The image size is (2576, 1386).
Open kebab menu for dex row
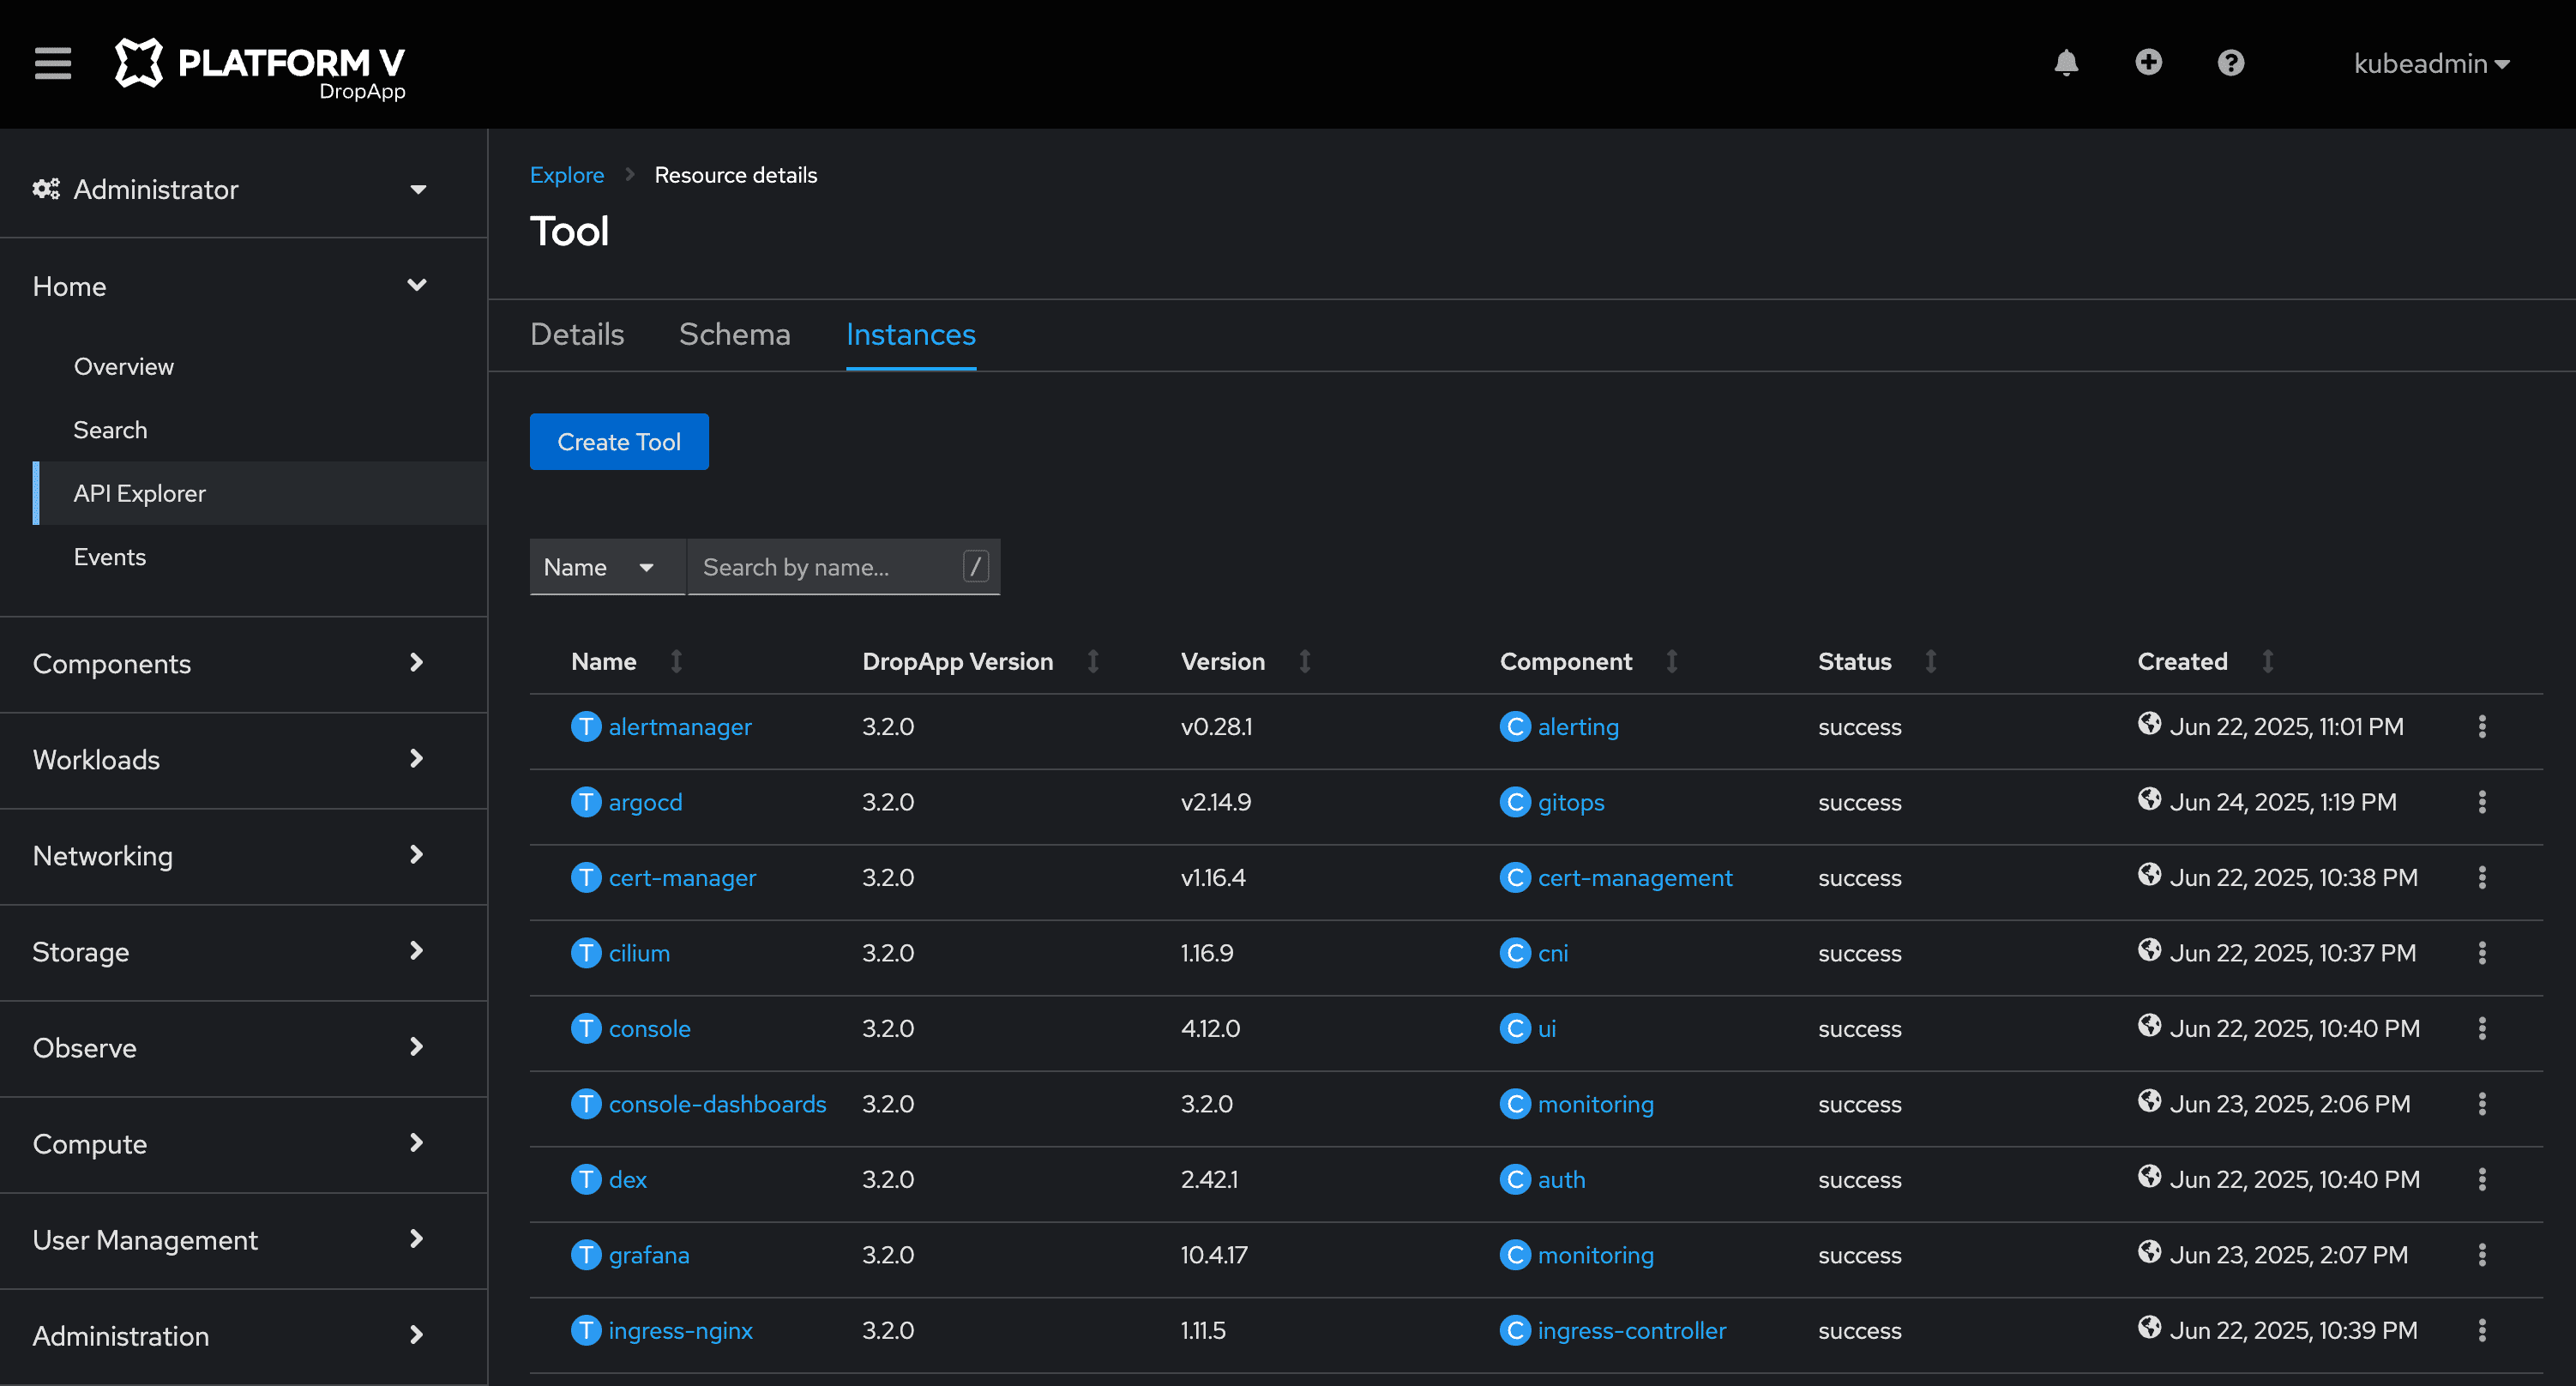pos(2482,1180)
